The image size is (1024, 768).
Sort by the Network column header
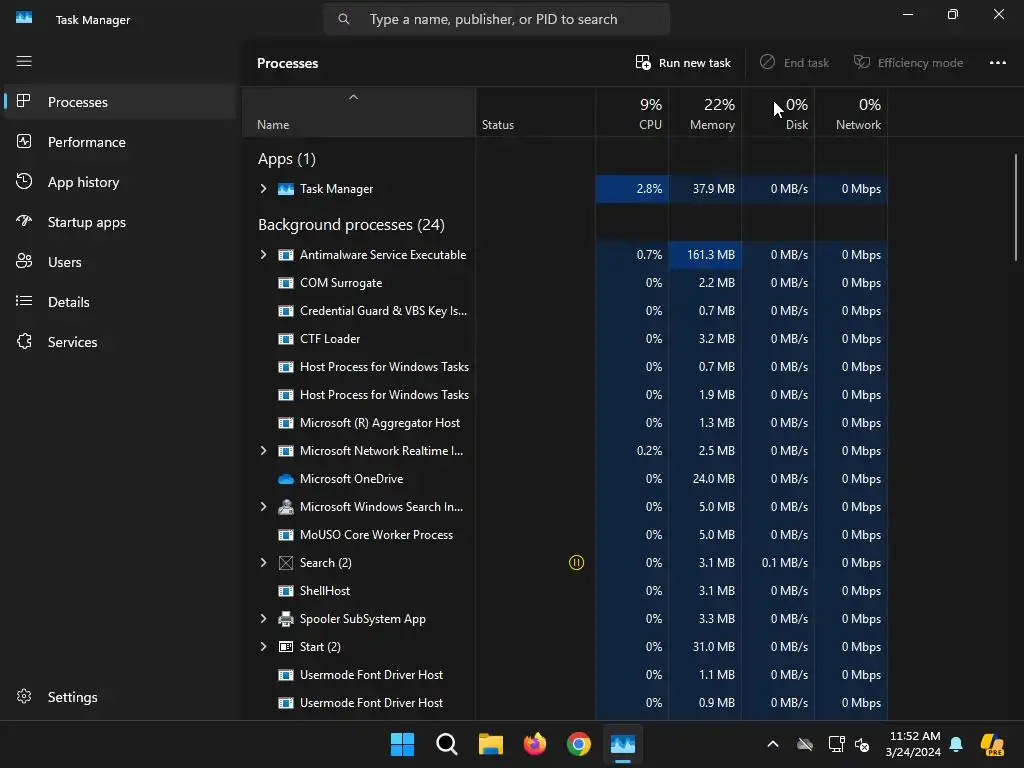(851, 113)
